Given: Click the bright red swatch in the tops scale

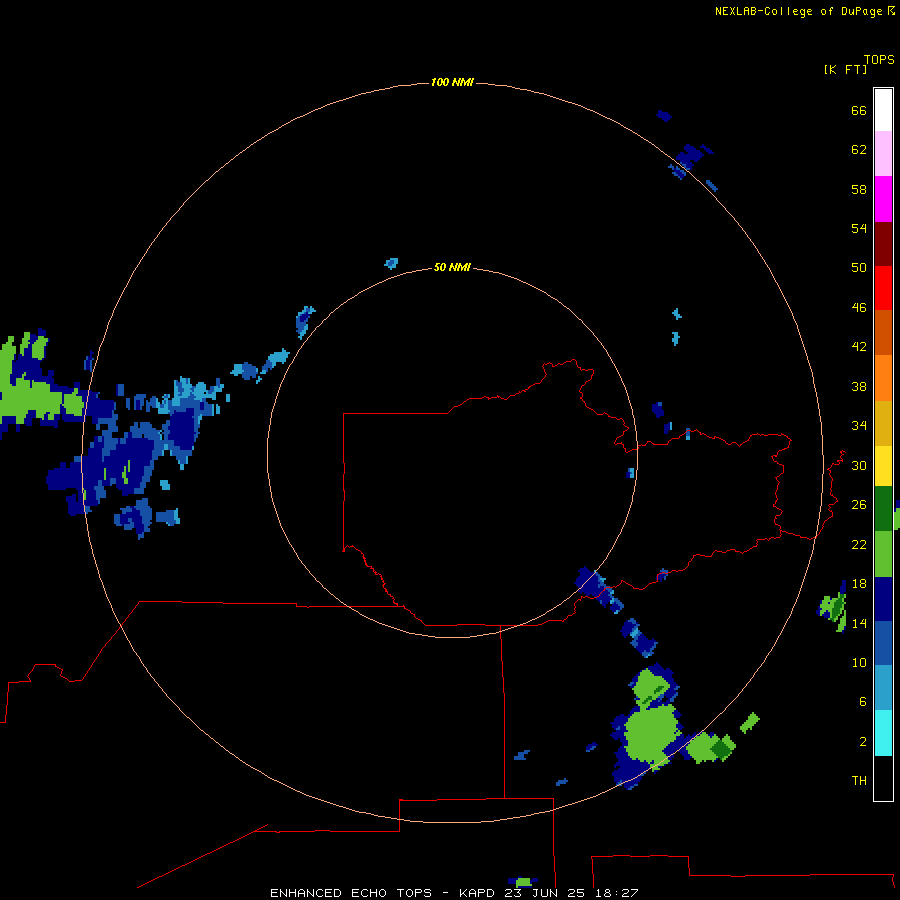Looking at the screenshot, I should tap(883, 288).
